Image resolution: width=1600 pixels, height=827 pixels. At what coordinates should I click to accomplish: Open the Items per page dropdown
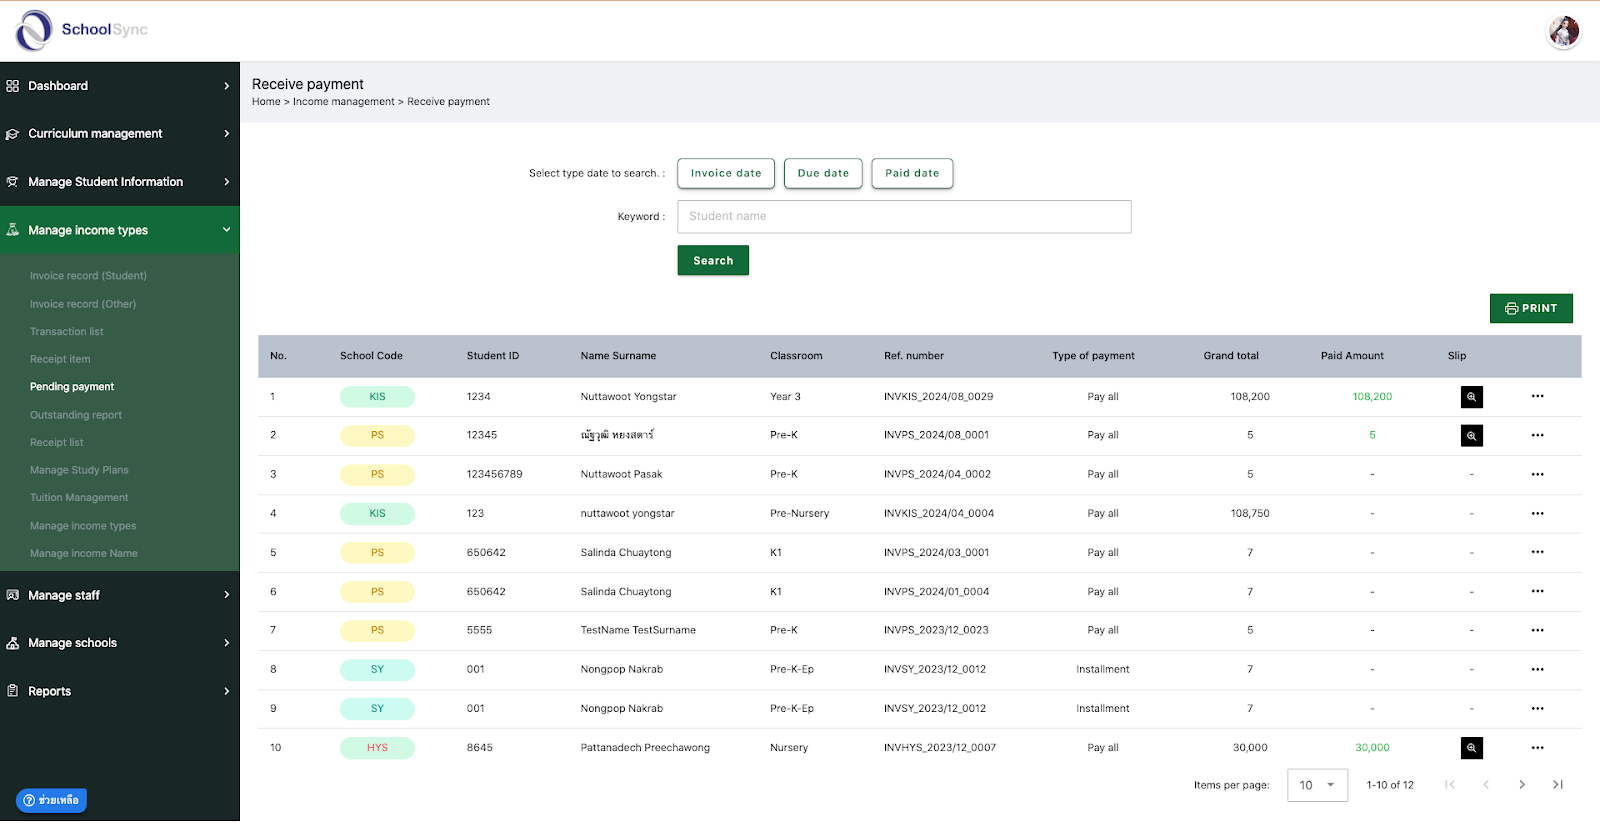click(1317, 785)
